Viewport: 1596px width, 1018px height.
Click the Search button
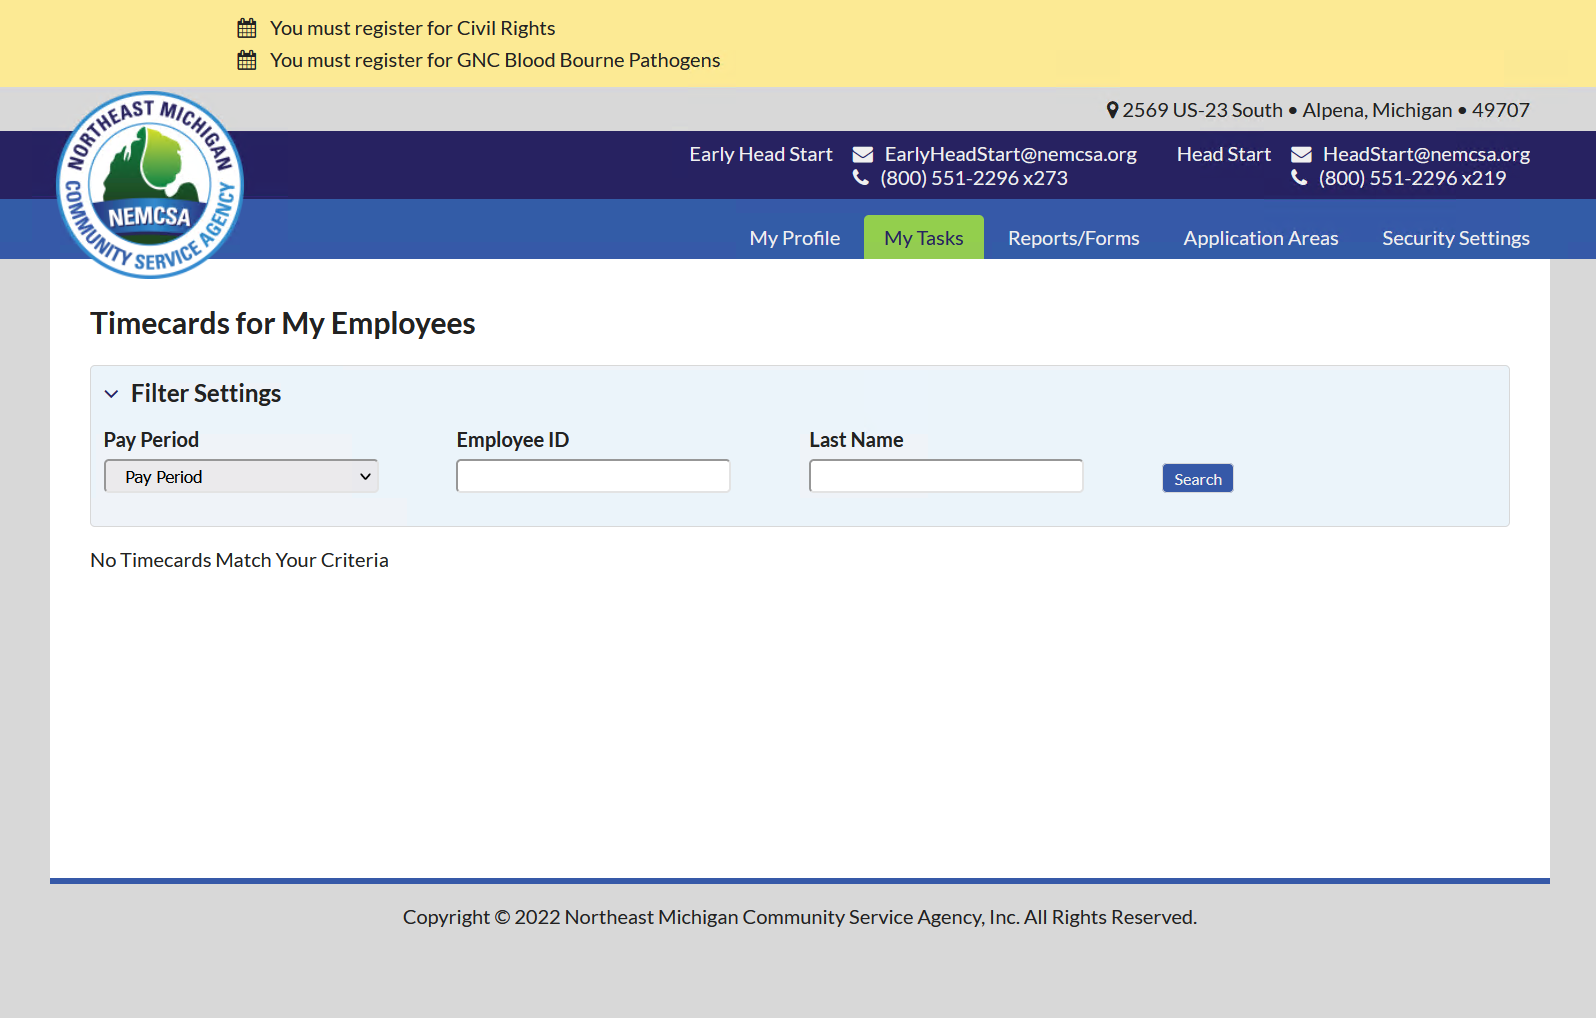(x=1198, y=478)
